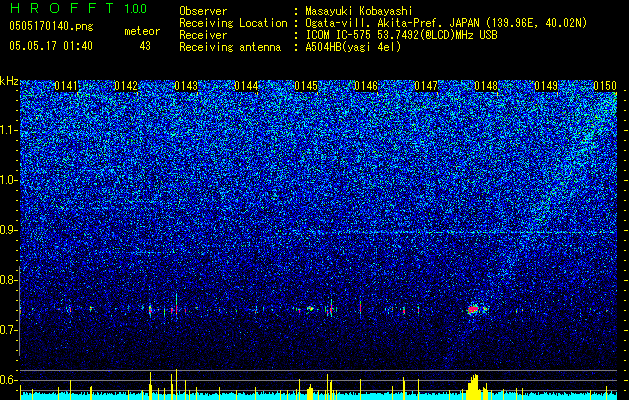The height and width of the screenshot is (400, 629).
Task: Click the 'Observer' field label
Action: [x=203, y=11]
